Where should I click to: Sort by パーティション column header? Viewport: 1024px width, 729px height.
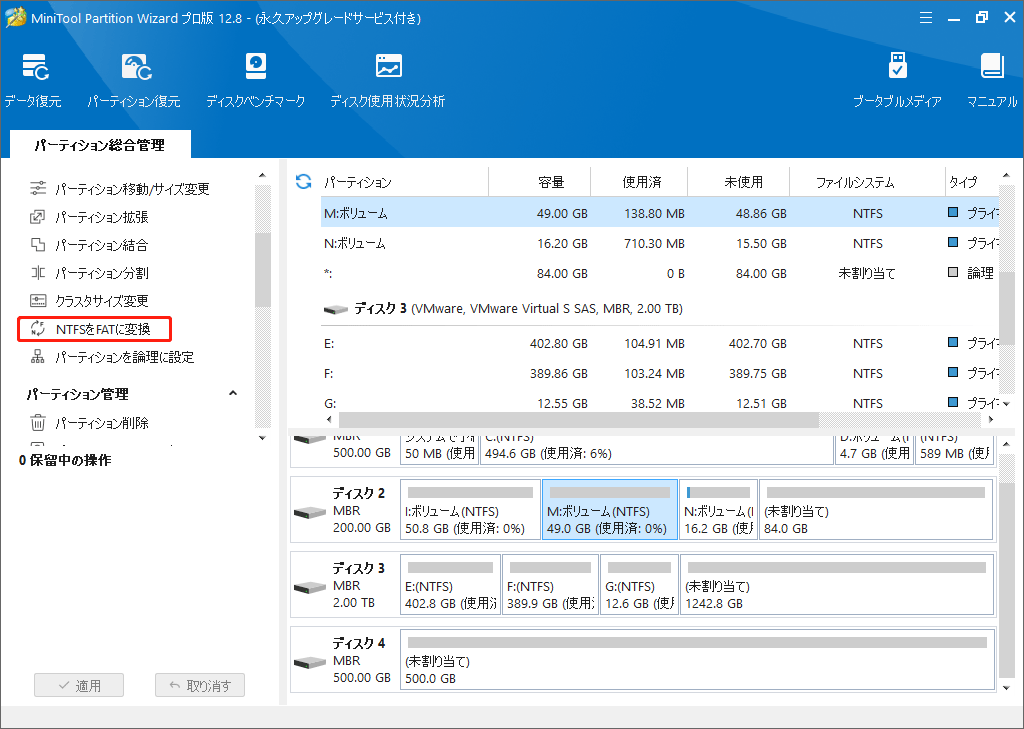[x=404, y=182]
